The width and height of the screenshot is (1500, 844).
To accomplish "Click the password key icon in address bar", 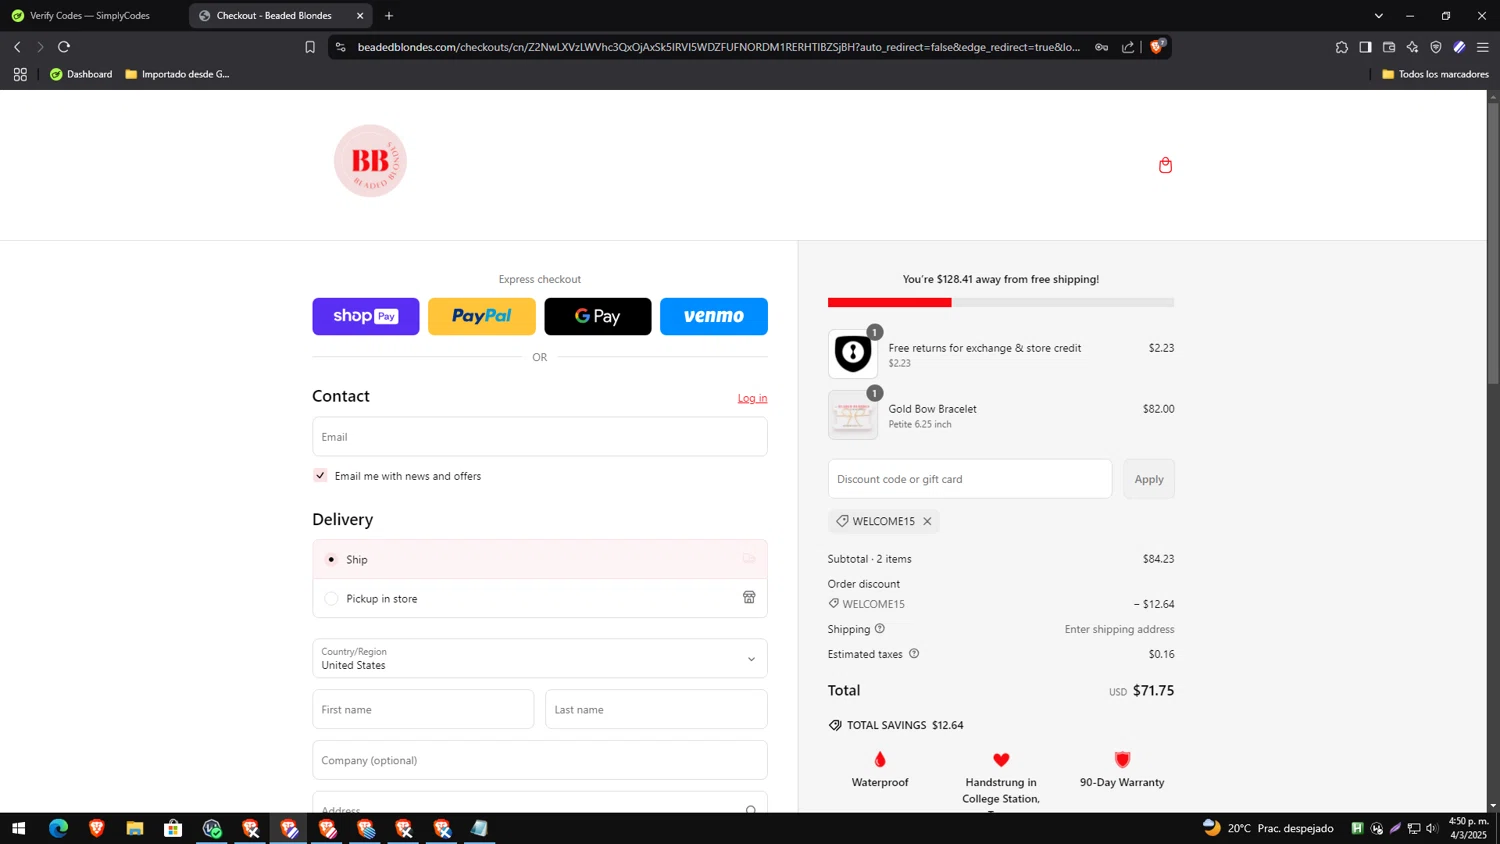I will tap(1101, 47).
